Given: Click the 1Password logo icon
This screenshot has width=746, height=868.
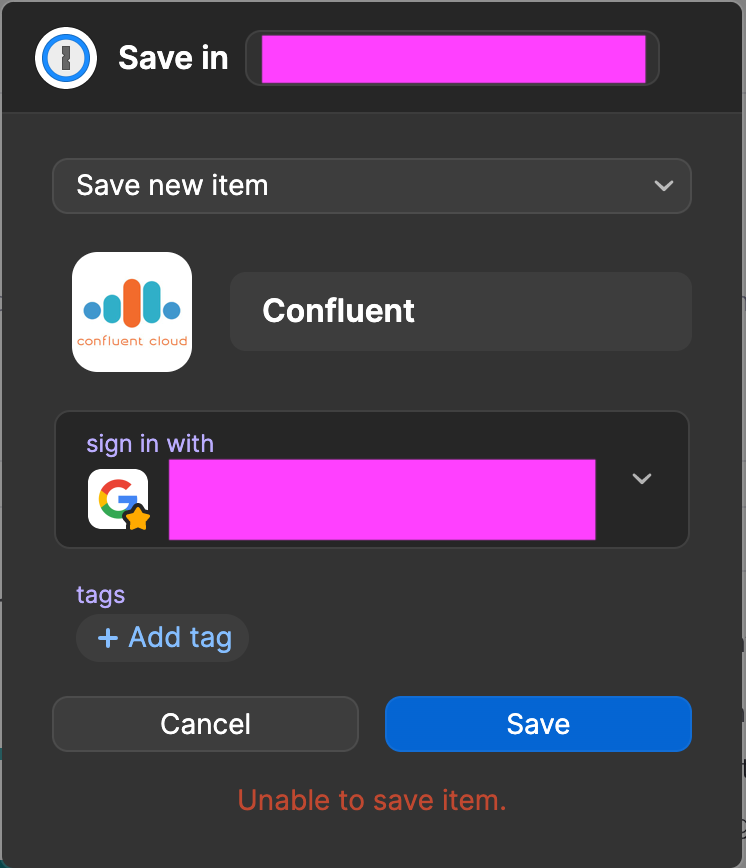Looking at the screenshot, I should click(x=66, y=58).
